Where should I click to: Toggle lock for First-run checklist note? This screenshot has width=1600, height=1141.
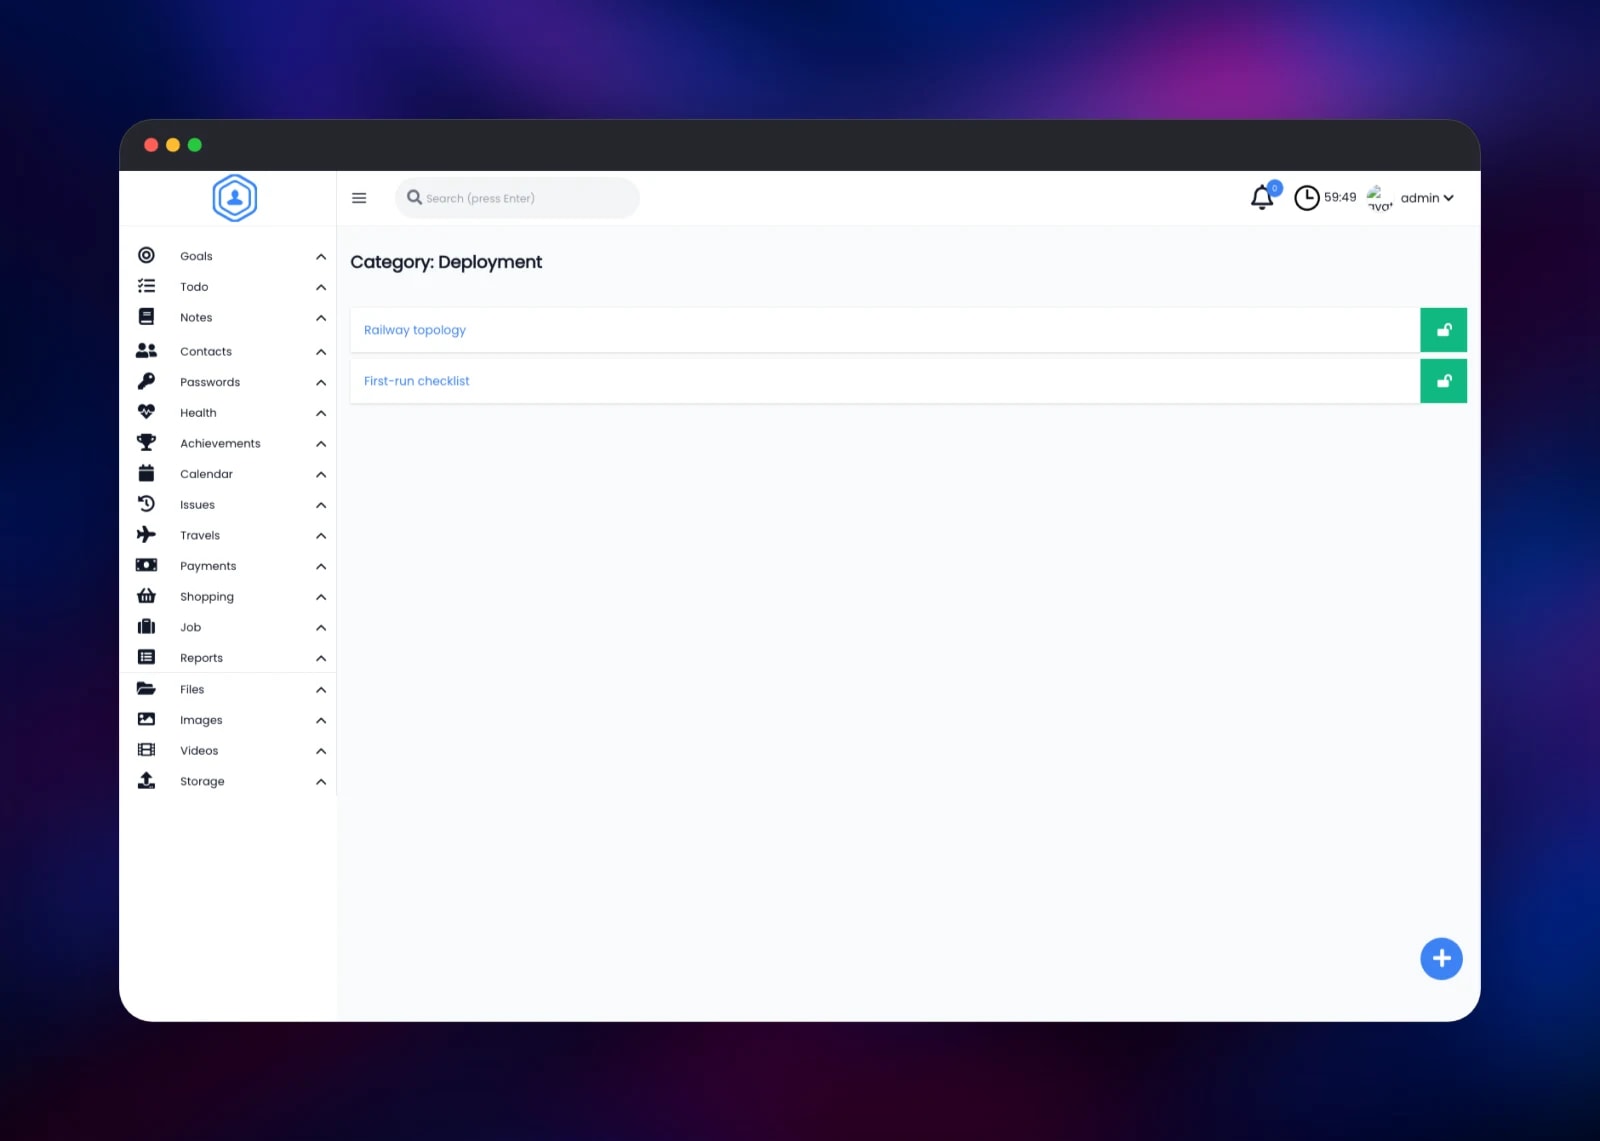1443,381
